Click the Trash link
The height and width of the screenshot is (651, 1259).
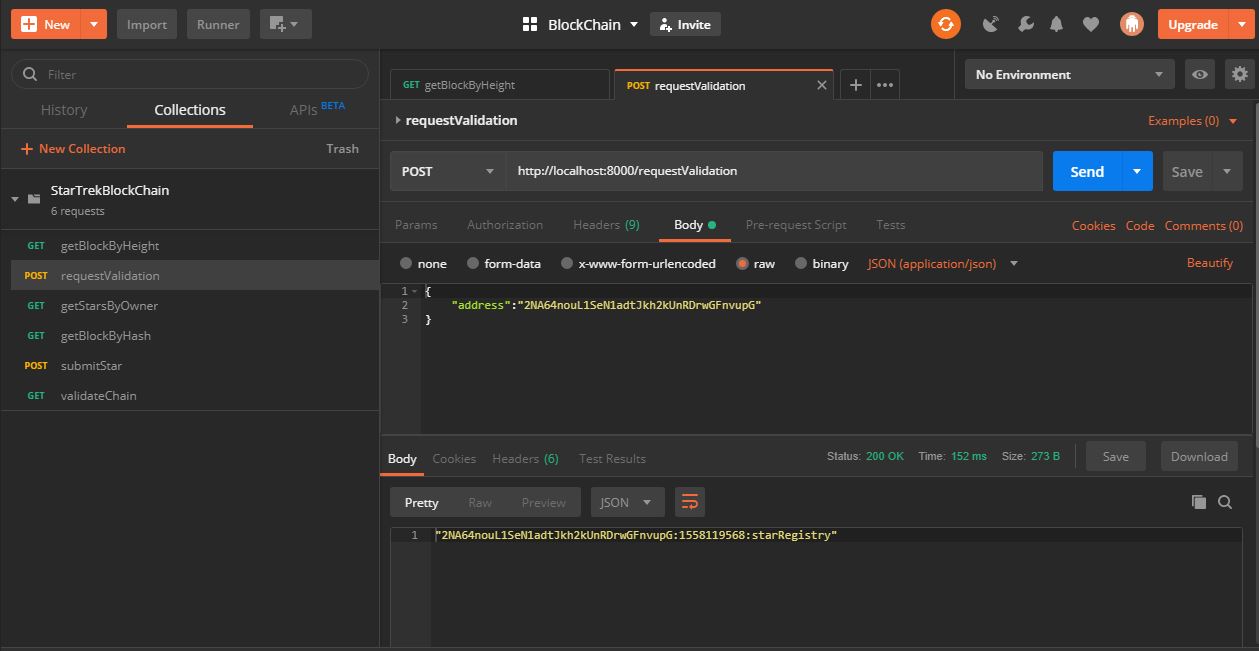coord(342,149)
